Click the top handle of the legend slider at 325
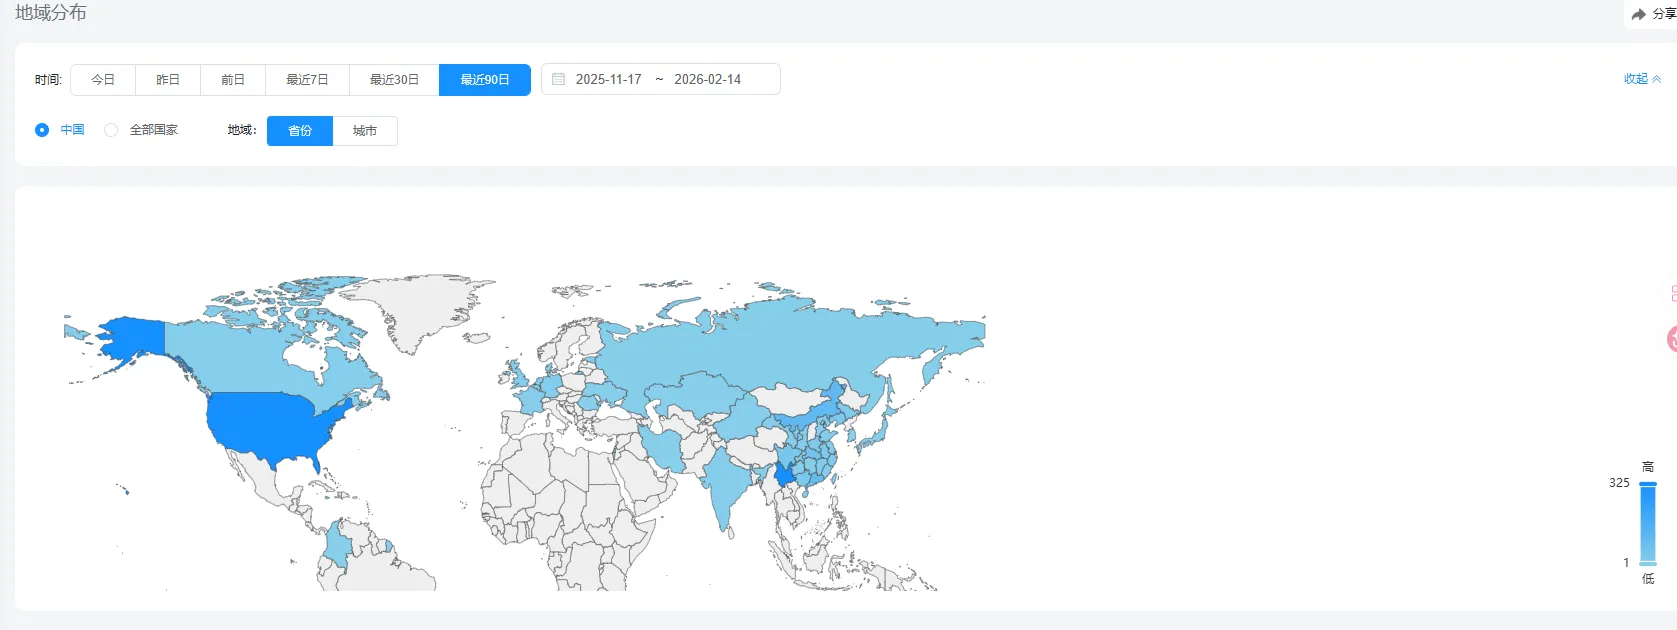This screenshot has width=1677, height=630. pyautogui.click(x=1647, y=484)
